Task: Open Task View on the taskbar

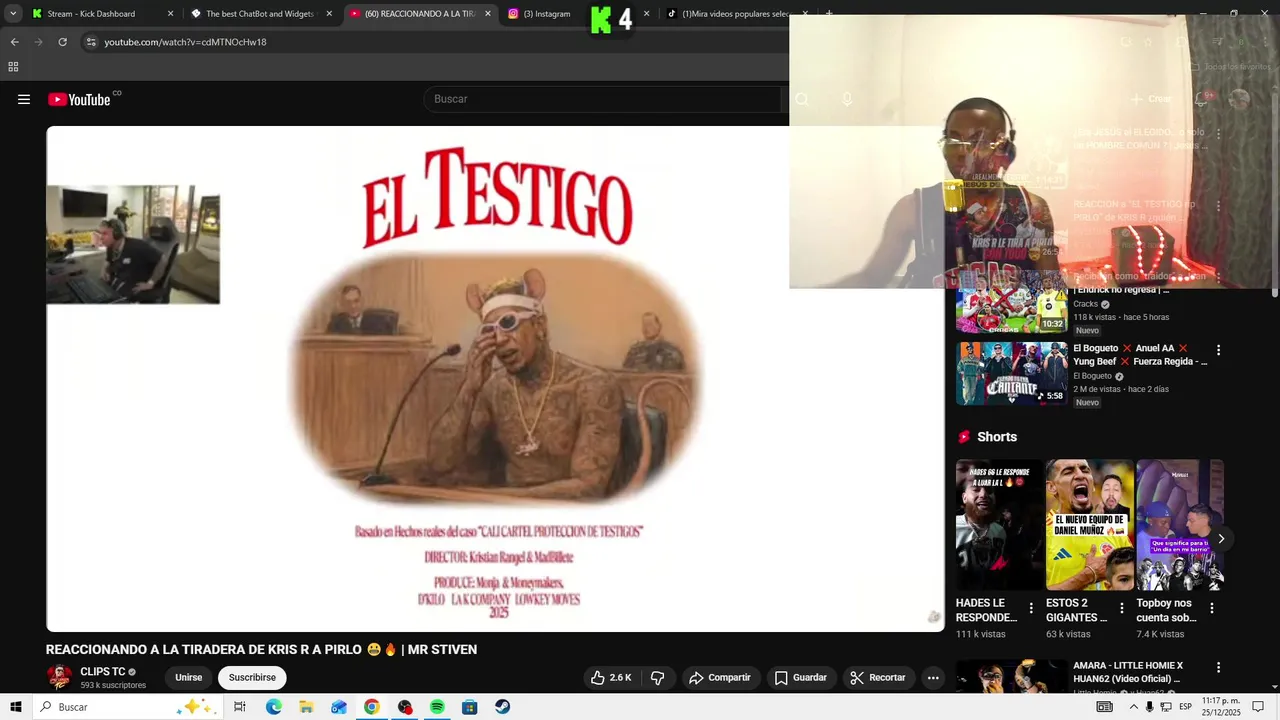Action: (240, 707)
